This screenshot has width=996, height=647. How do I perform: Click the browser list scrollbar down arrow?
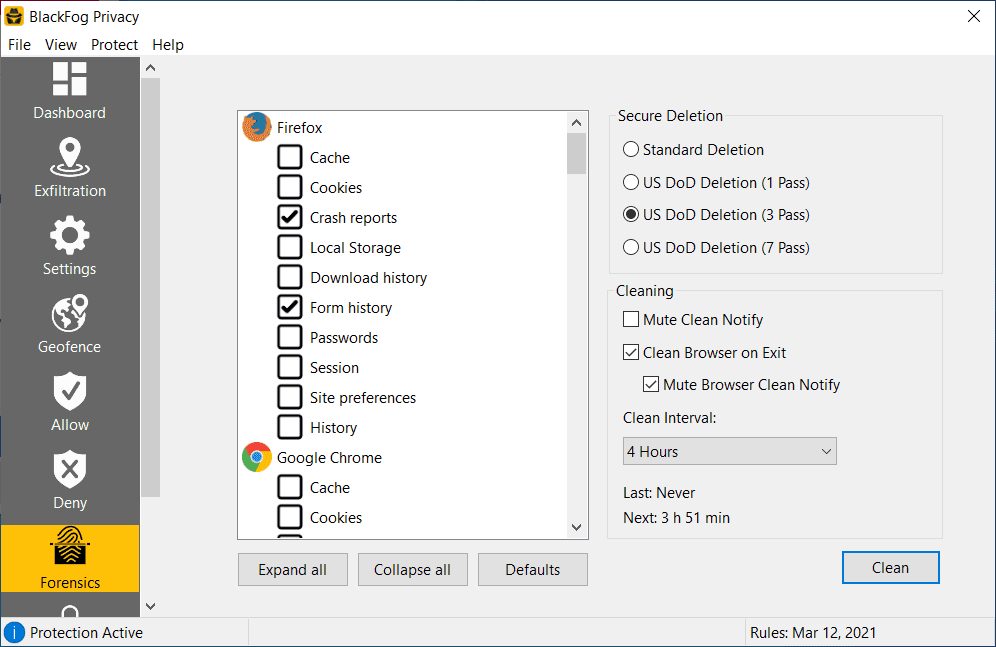pyautogui.click(x=576, y=527)
